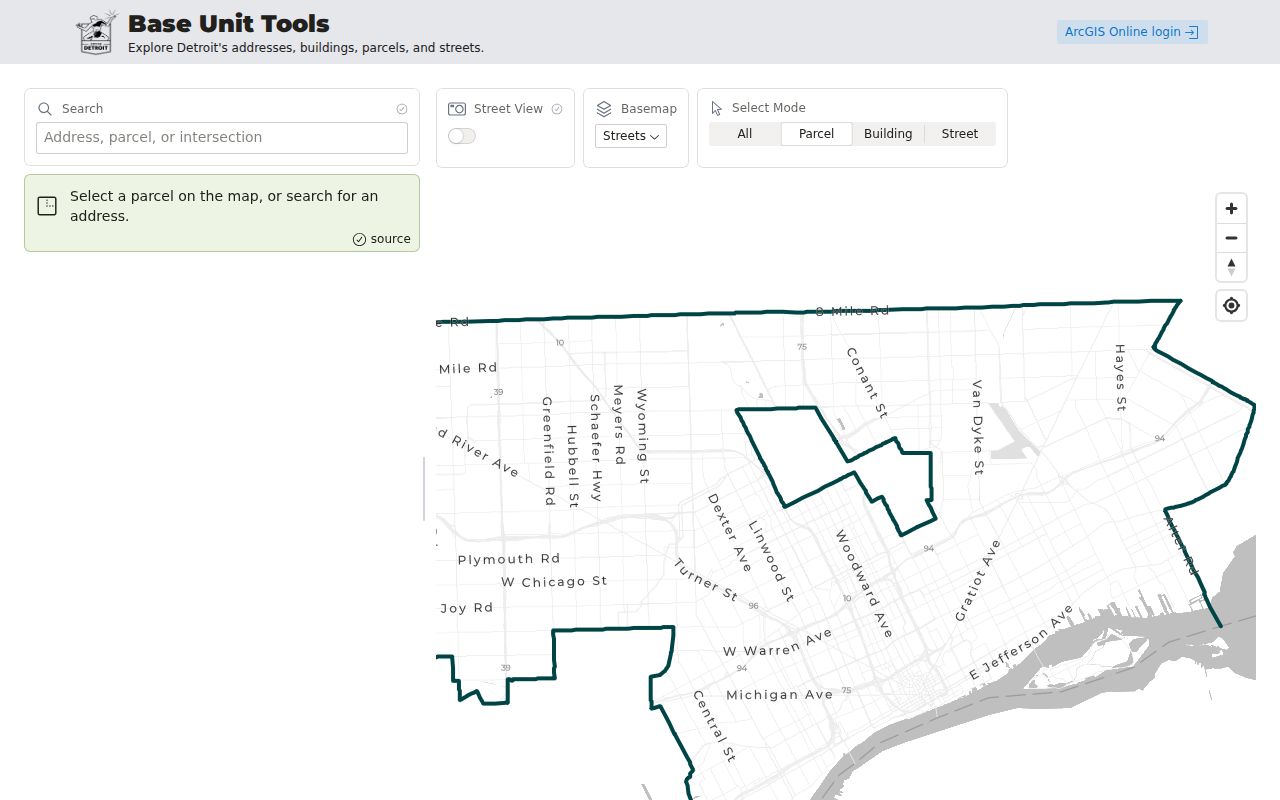Open the ArcGIS Online login

[1132, 32]
